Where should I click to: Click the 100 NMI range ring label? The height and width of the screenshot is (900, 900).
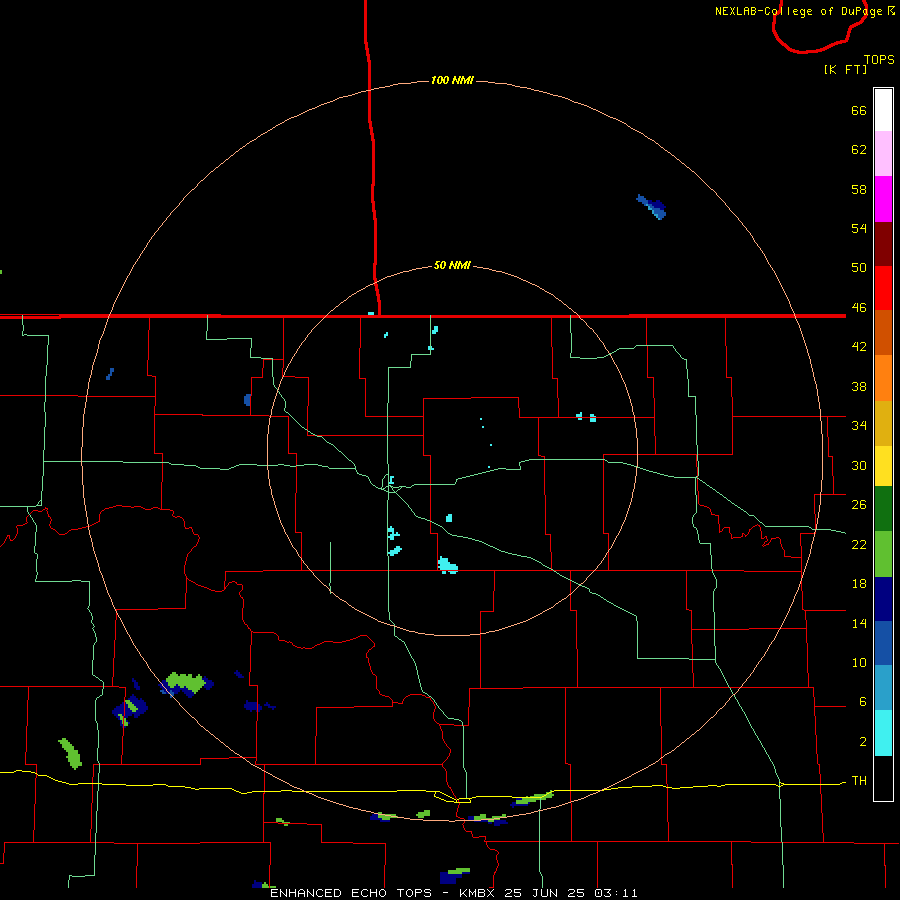click(452, 80)
